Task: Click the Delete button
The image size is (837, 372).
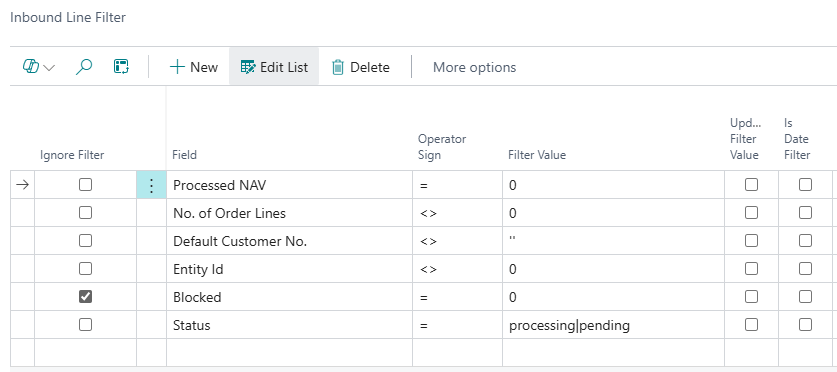Action: click(361, 67)
